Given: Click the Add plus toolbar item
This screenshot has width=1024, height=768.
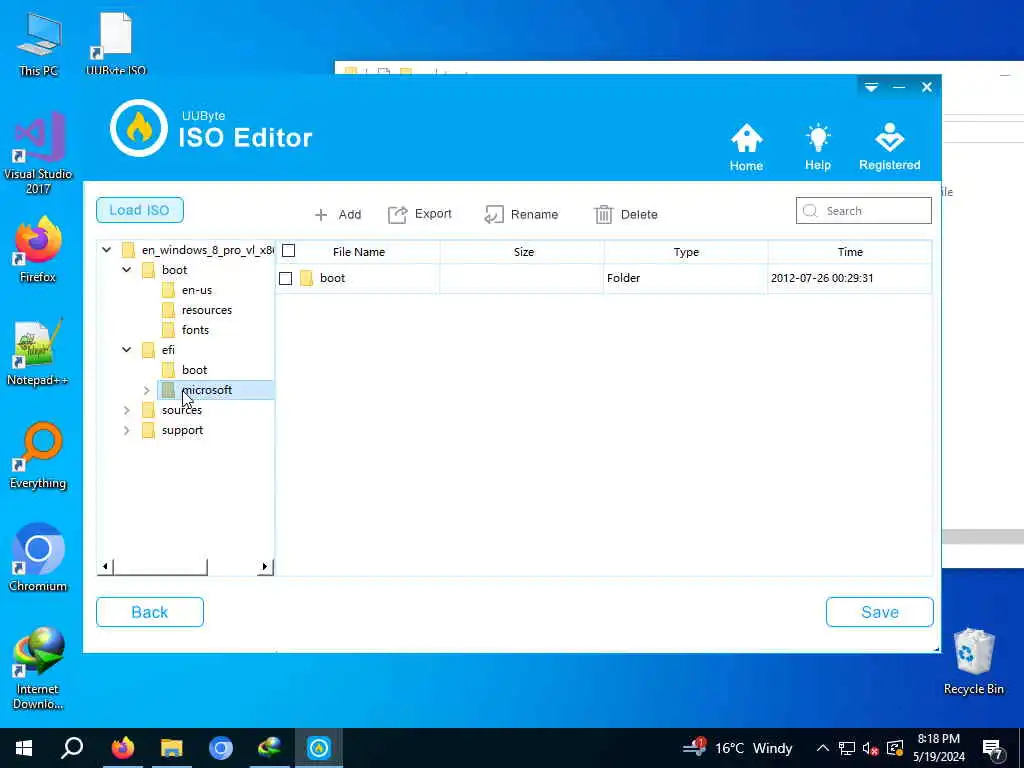Looking at the screenshot, I should [x=338, y=214].
